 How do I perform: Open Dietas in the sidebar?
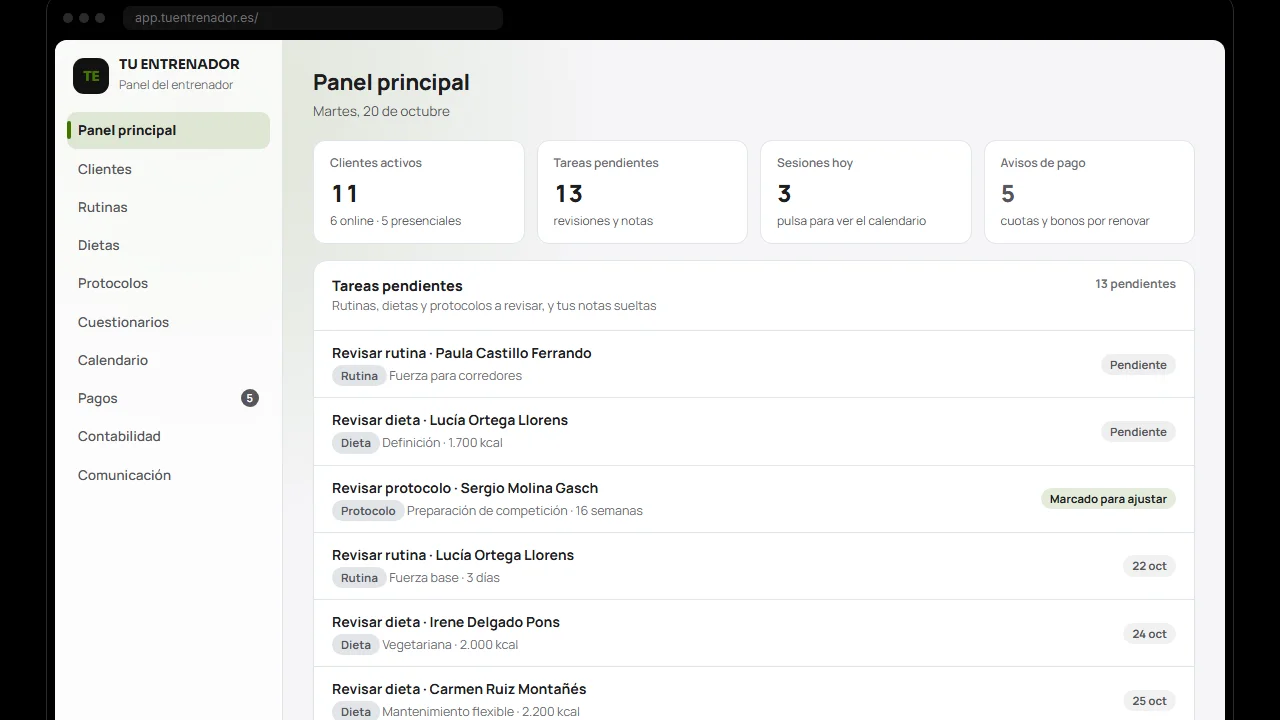pyautogui.click(x=168, y=245)
